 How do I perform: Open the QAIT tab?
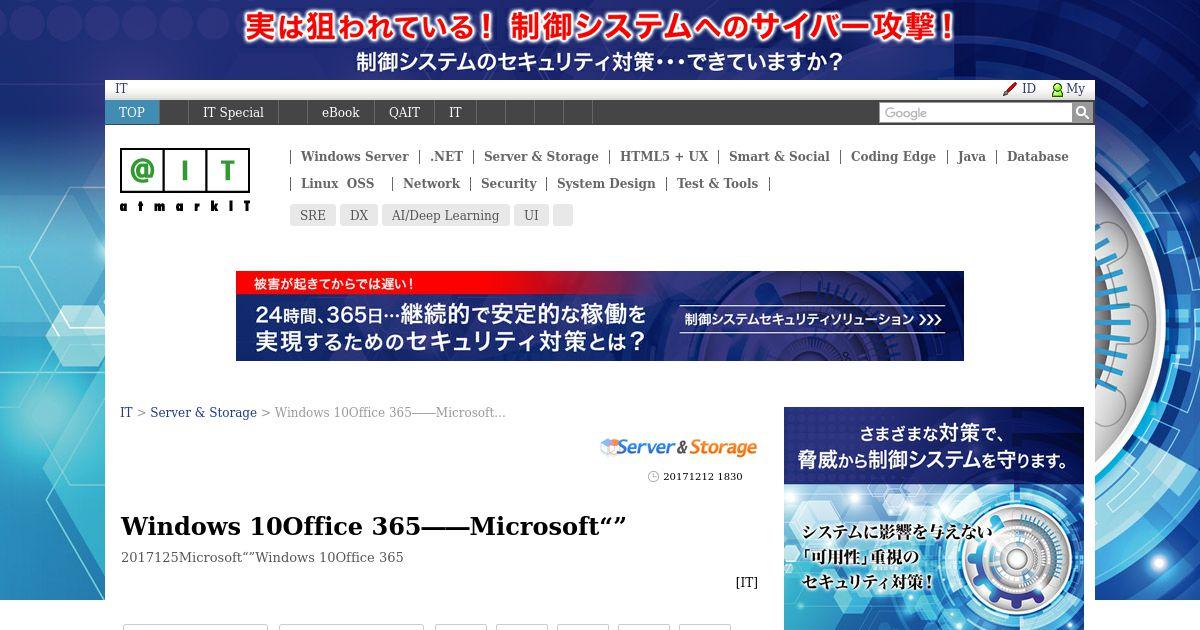[404, 112]
